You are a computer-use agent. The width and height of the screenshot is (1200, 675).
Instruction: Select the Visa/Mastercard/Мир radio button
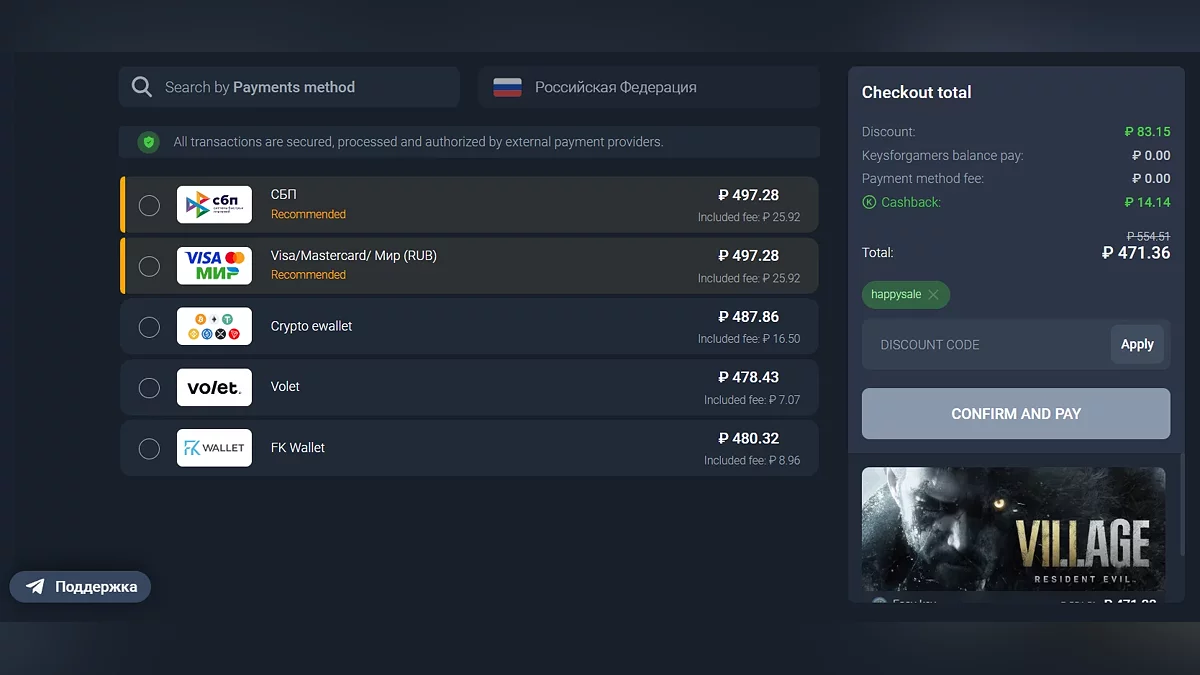tap(149, 266)
